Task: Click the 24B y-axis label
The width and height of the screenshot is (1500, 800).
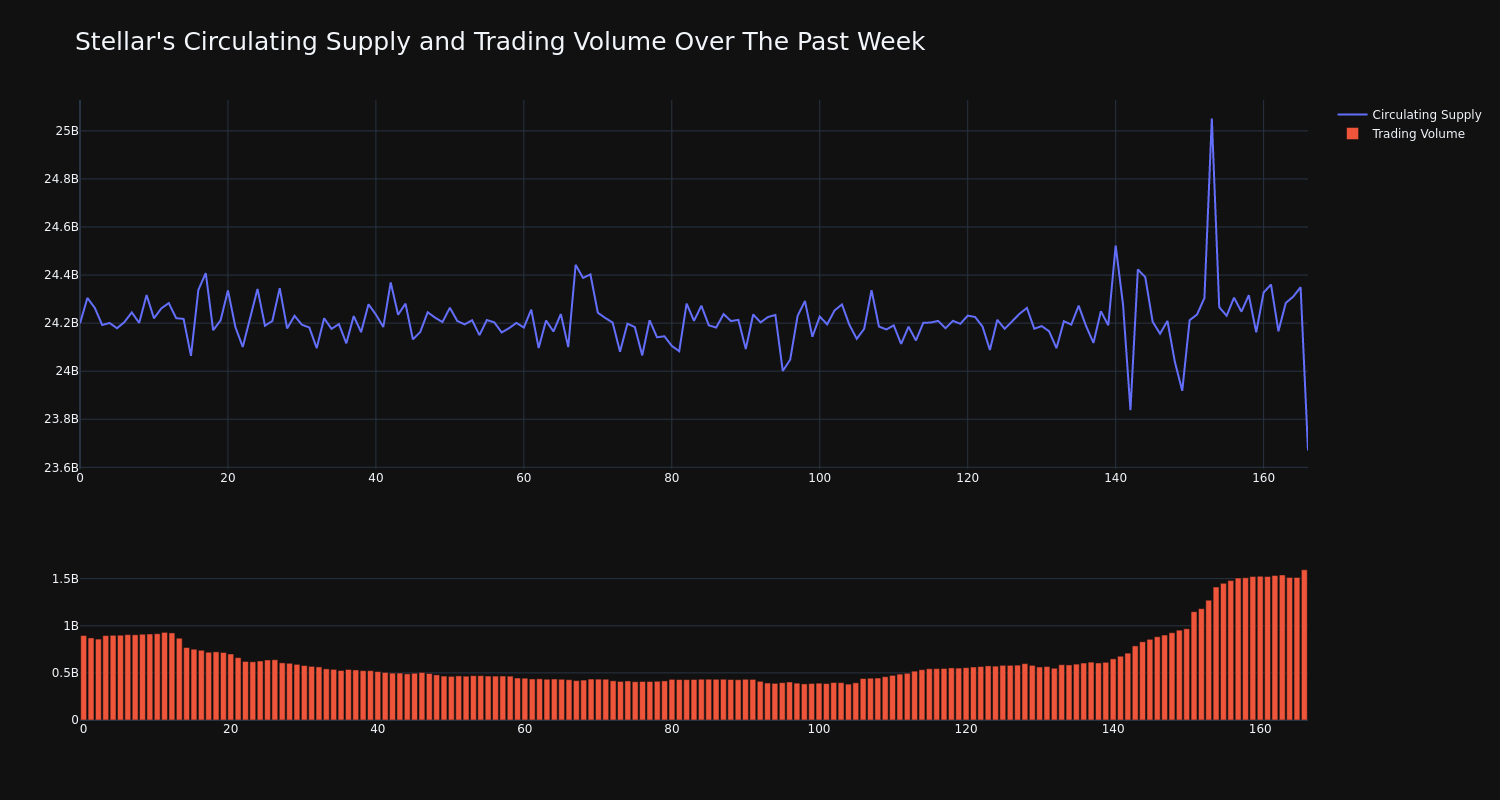Action: click(67, 371)
